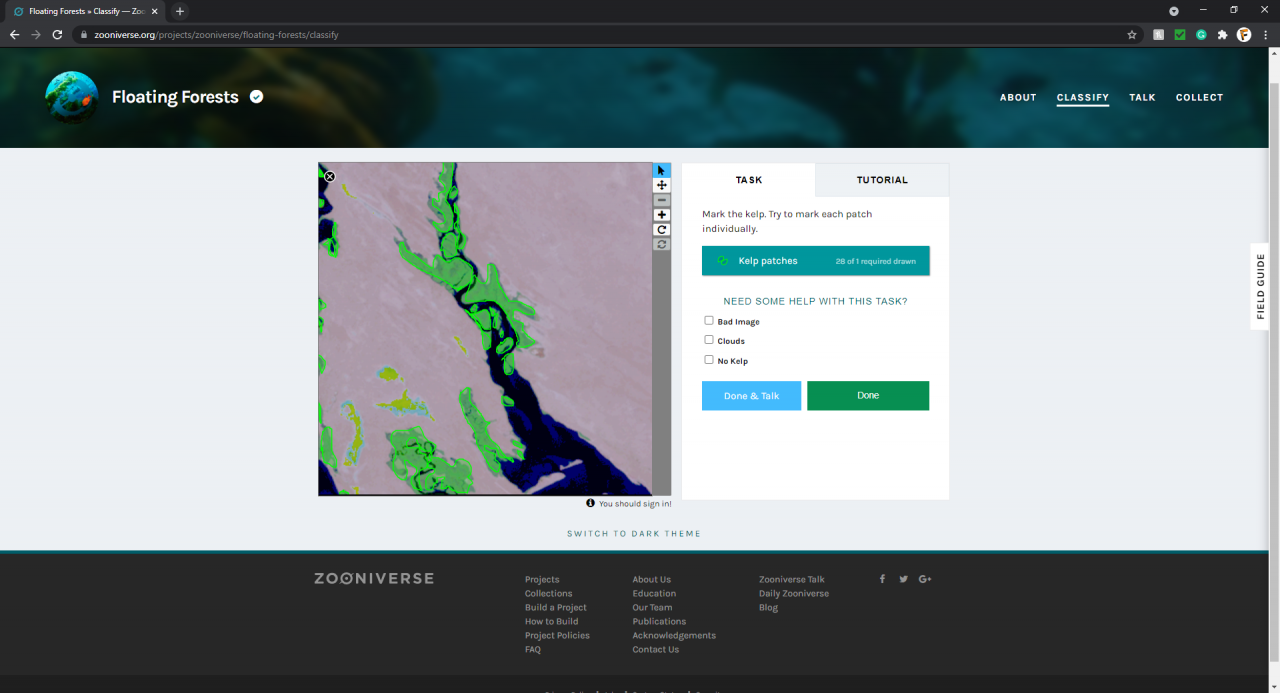Image resolution: width=1280 pixels, height=693 pixels.
Task: Reset the image view
Action: coord(662,244)
